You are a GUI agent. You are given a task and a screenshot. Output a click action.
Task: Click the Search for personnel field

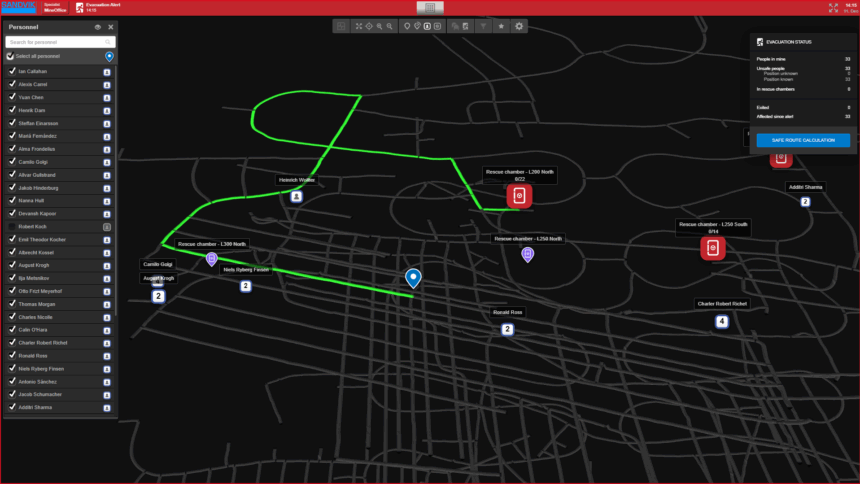pyautogui.click(x=60, y=42)
